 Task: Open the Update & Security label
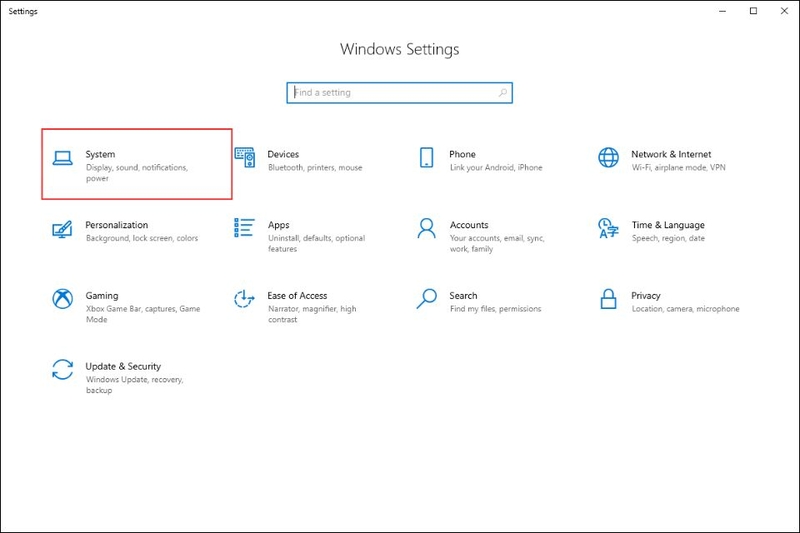tap(123, 366)
